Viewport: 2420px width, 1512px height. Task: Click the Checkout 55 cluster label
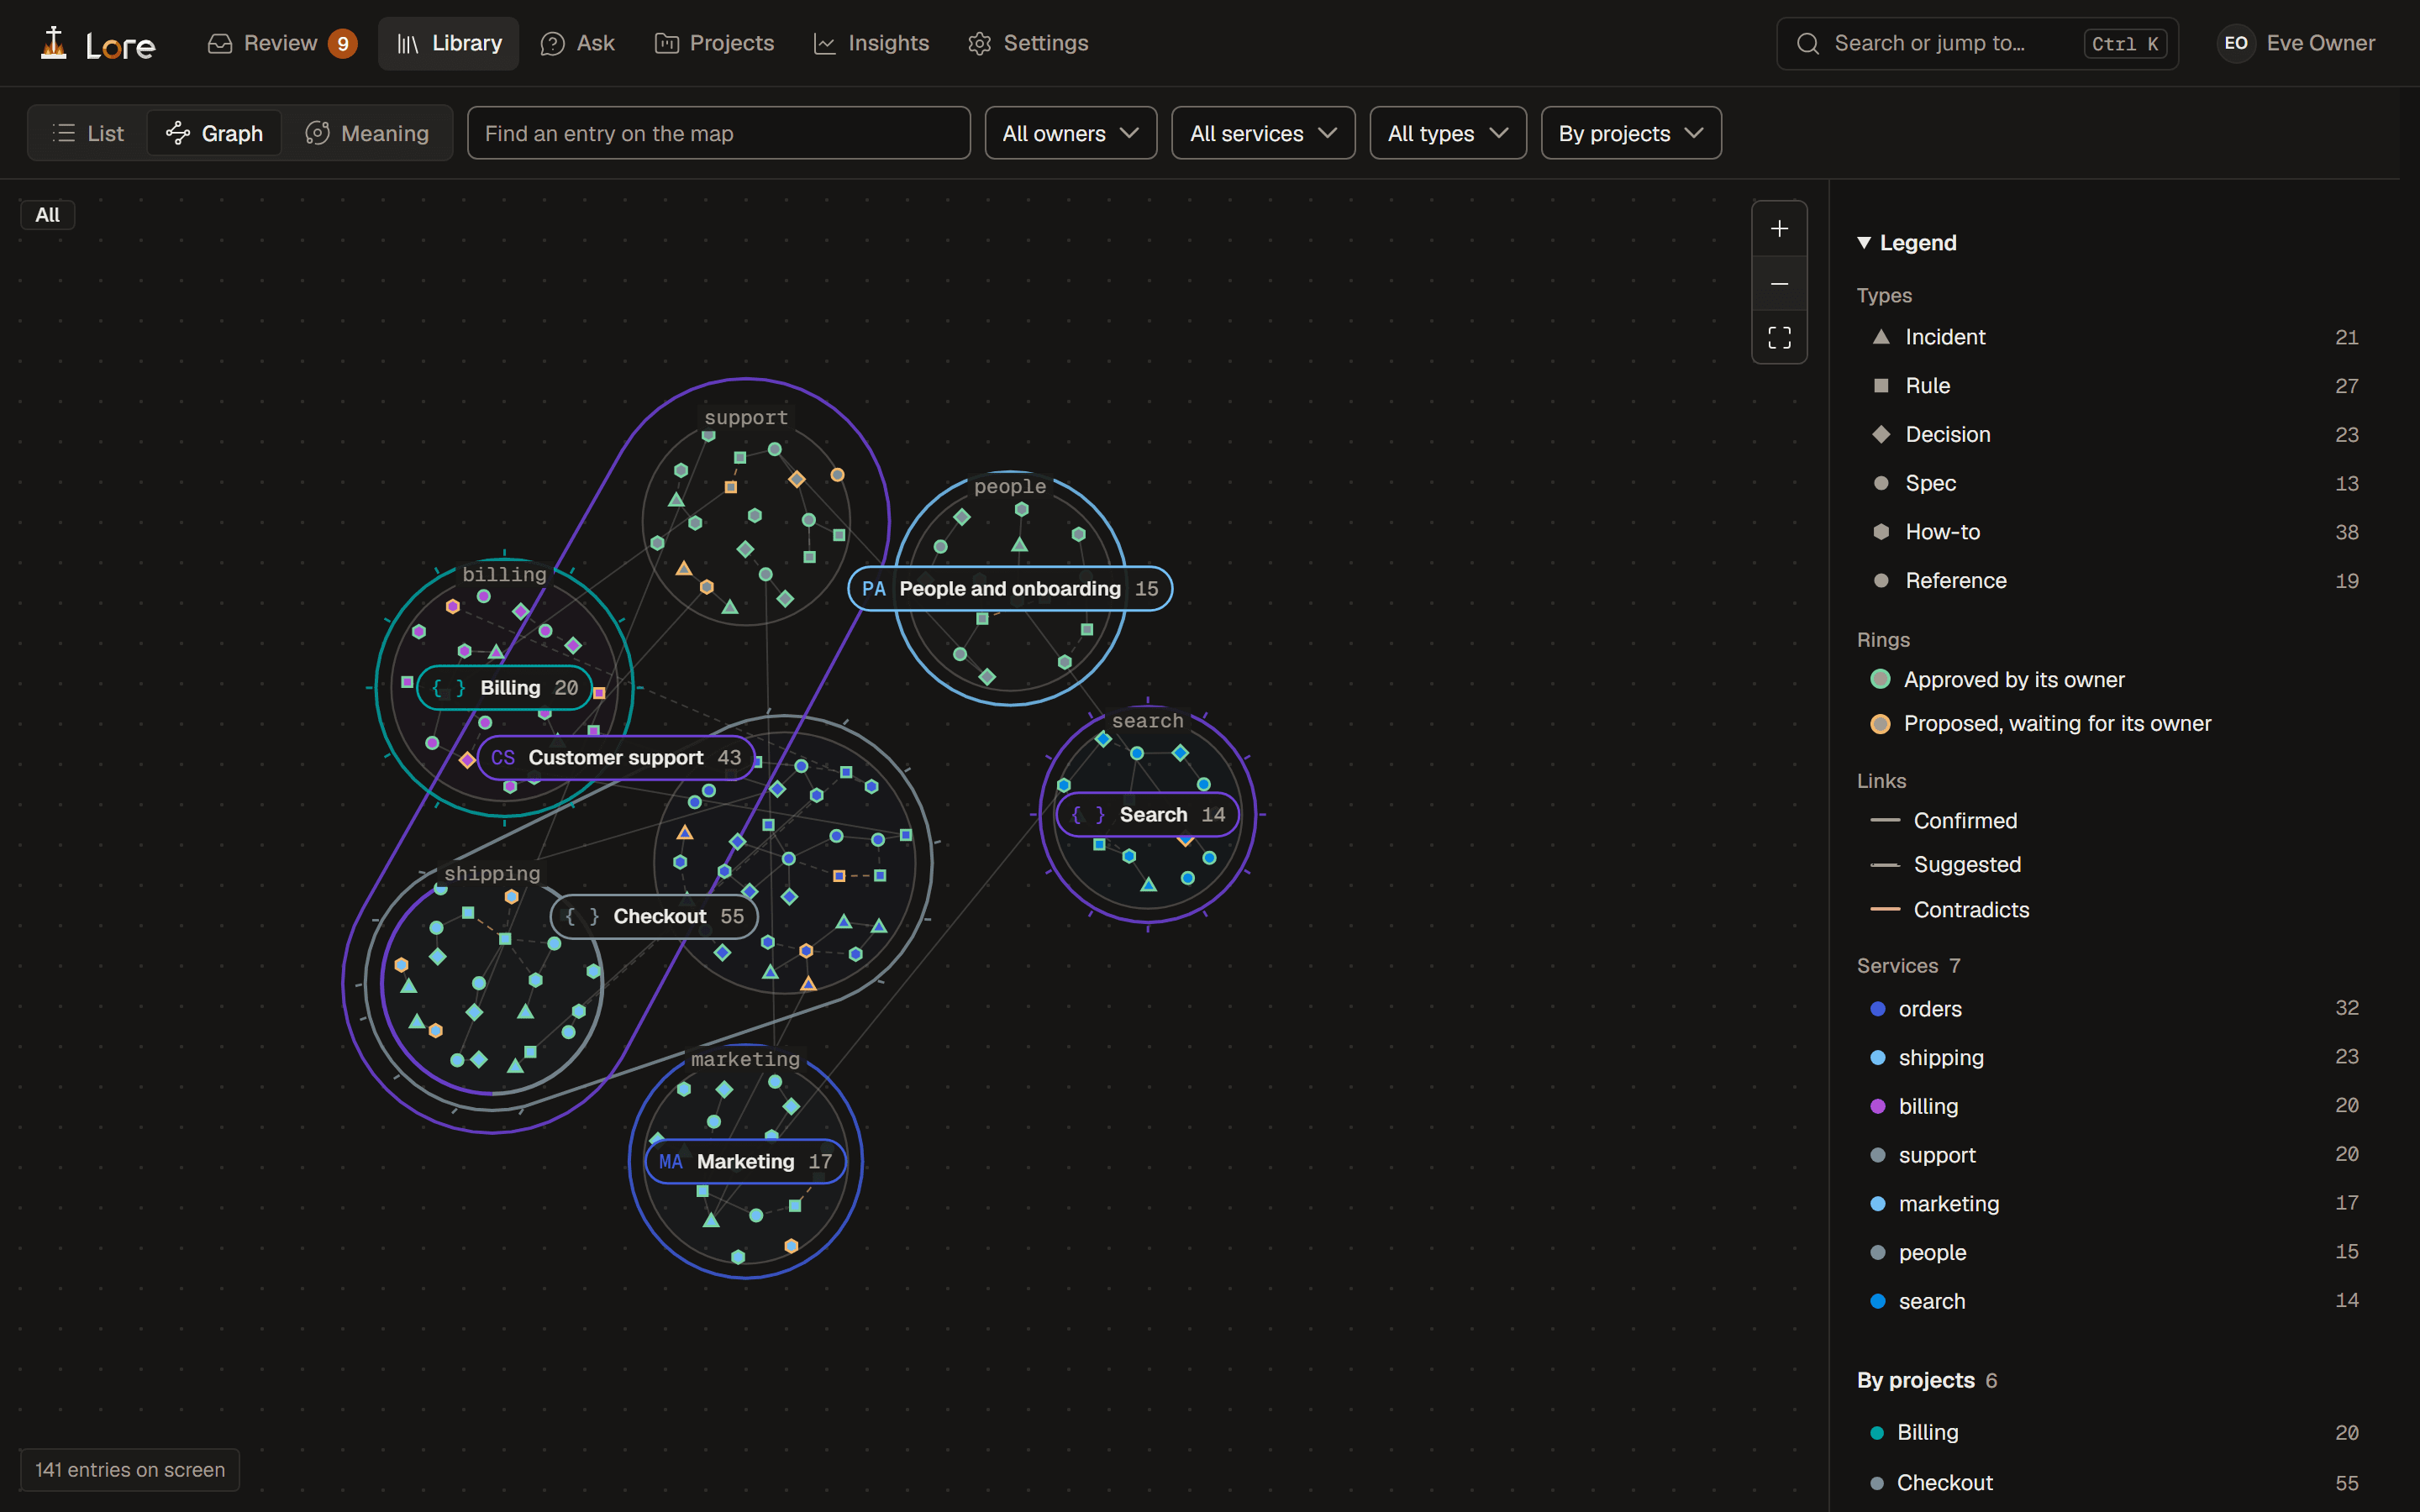click(x=654, y=917)
